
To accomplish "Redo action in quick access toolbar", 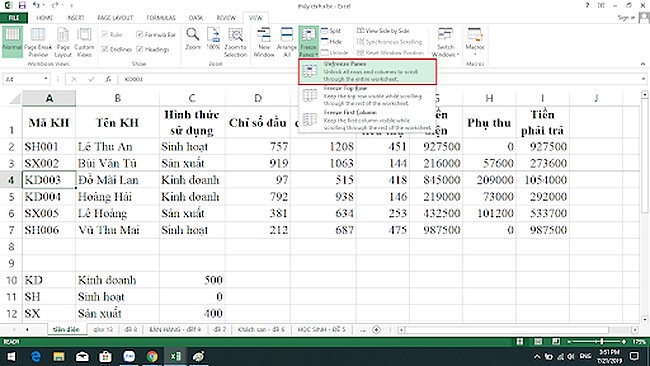I will [x=56, y=6].
